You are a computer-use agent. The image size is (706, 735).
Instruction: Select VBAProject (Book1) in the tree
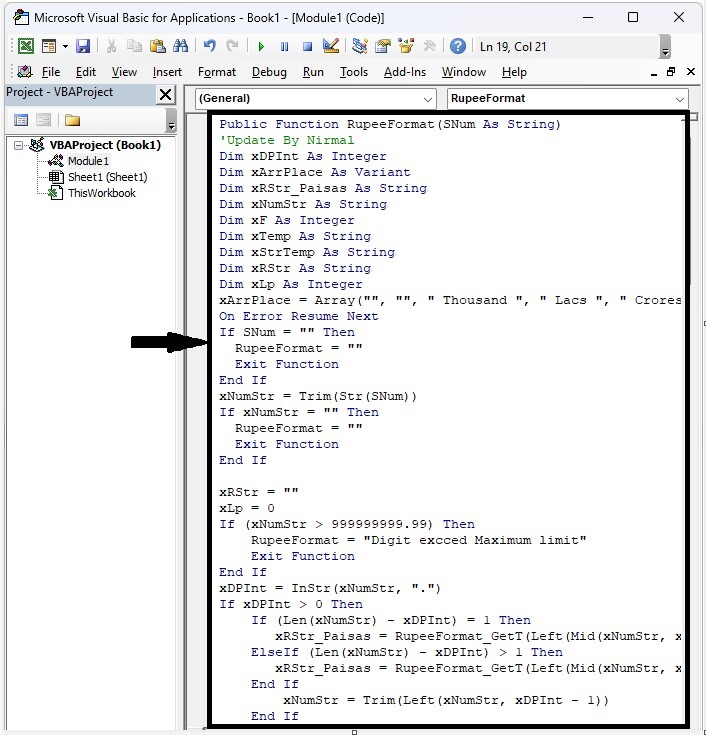(105, 145)
